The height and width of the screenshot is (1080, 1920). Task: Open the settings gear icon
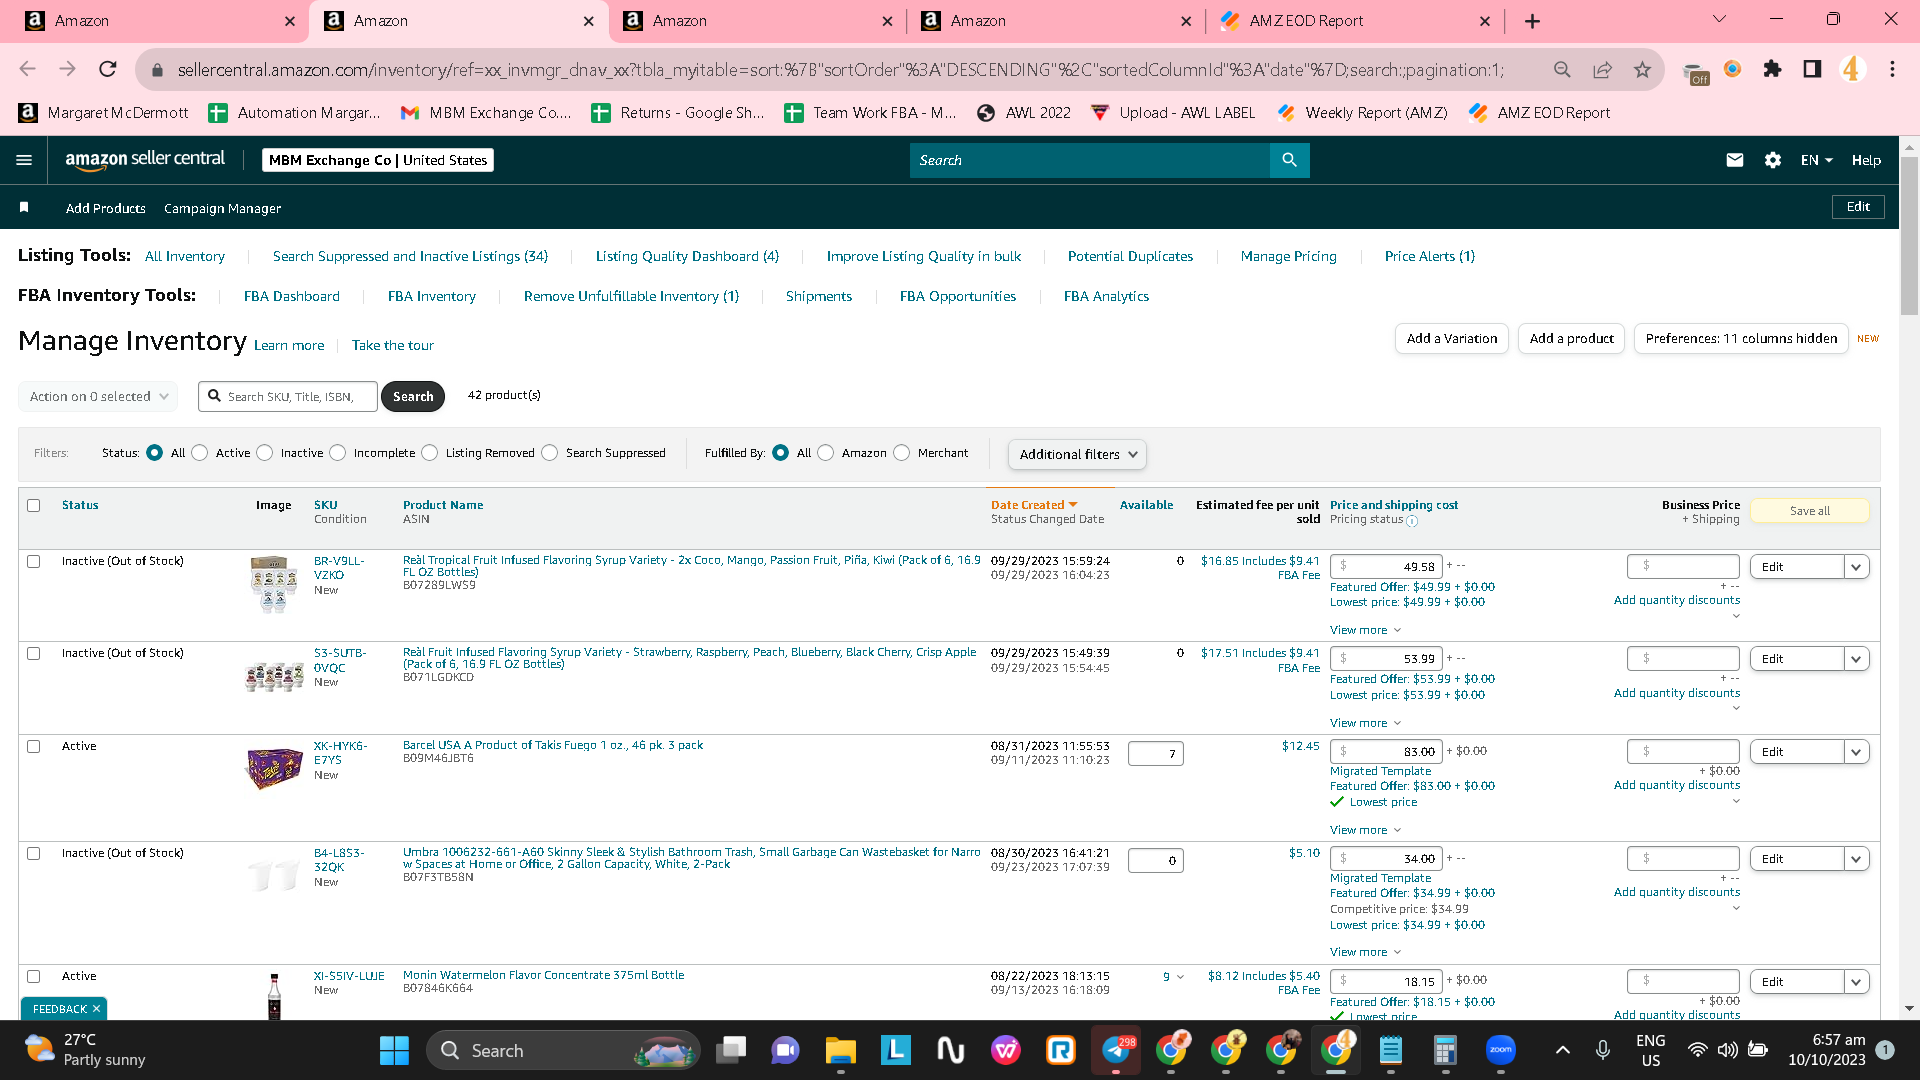1773,160
